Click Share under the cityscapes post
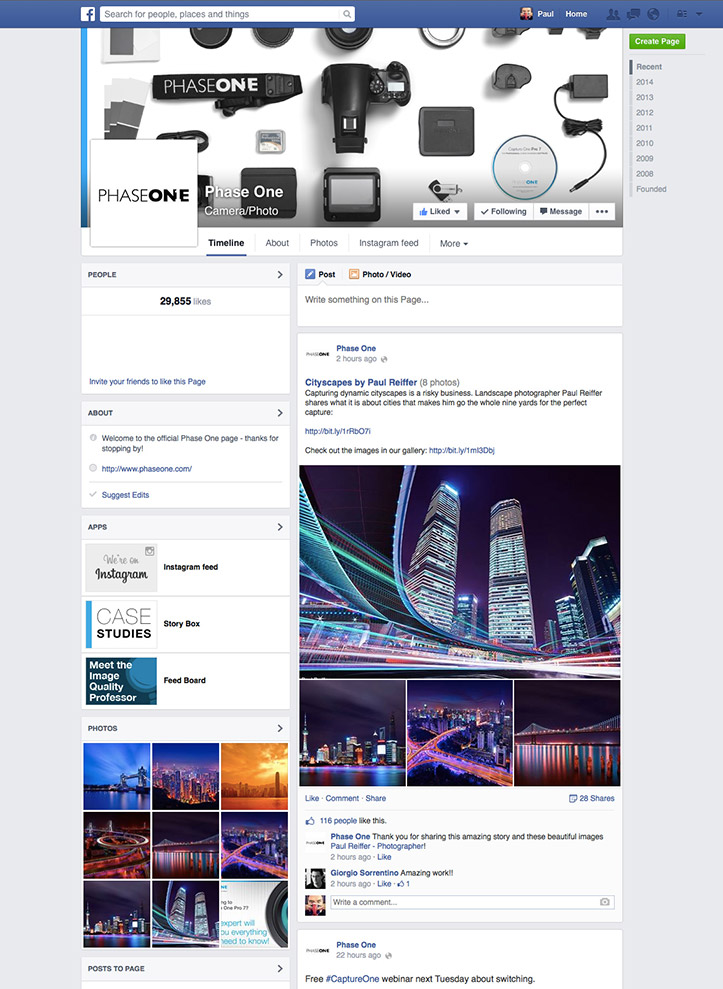The image size is (723, 989). 375,799
